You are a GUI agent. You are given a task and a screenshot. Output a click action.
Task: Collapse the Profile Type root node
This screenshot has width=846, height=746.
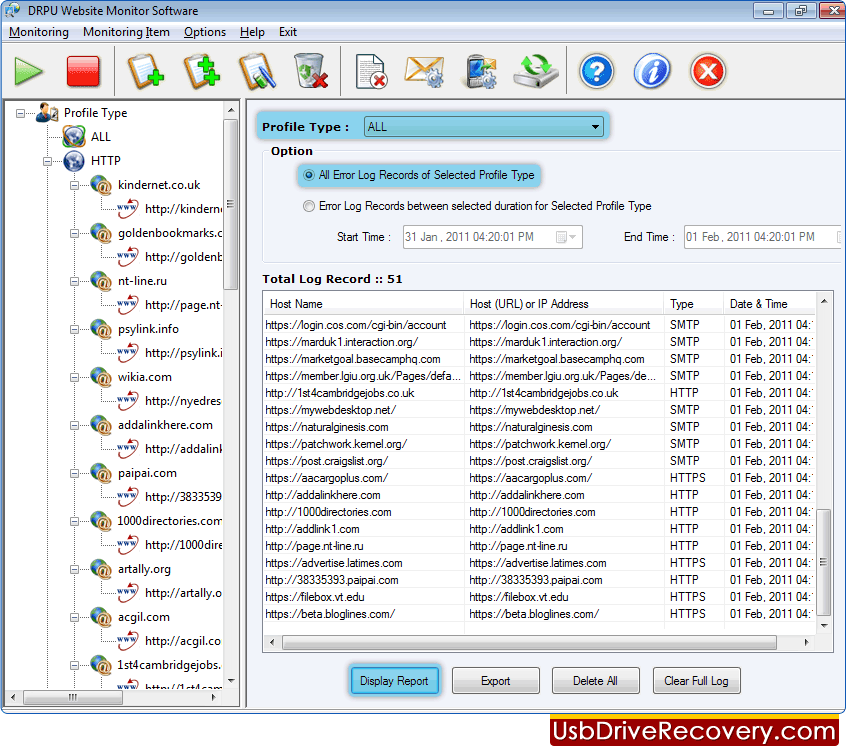(x=20, y=113)
